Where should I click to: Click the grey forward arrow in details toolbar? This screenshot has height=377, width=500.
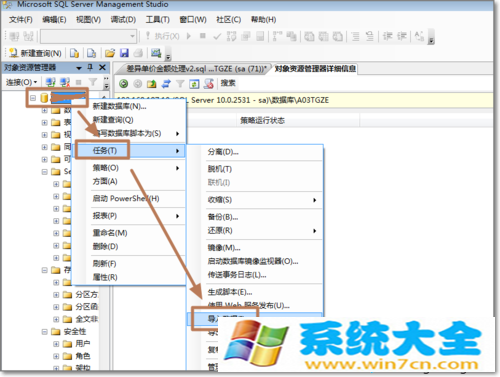(138, 84)
